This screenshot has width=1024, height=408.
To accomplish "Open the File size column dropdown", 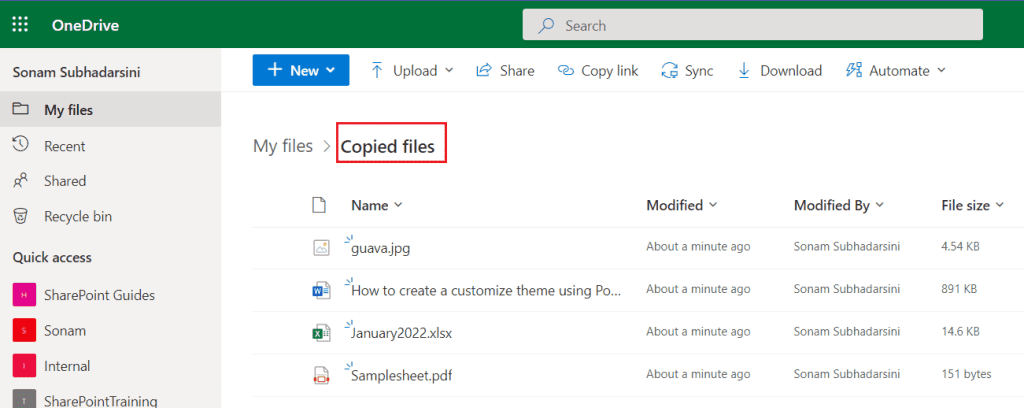I will pos(972,206).
